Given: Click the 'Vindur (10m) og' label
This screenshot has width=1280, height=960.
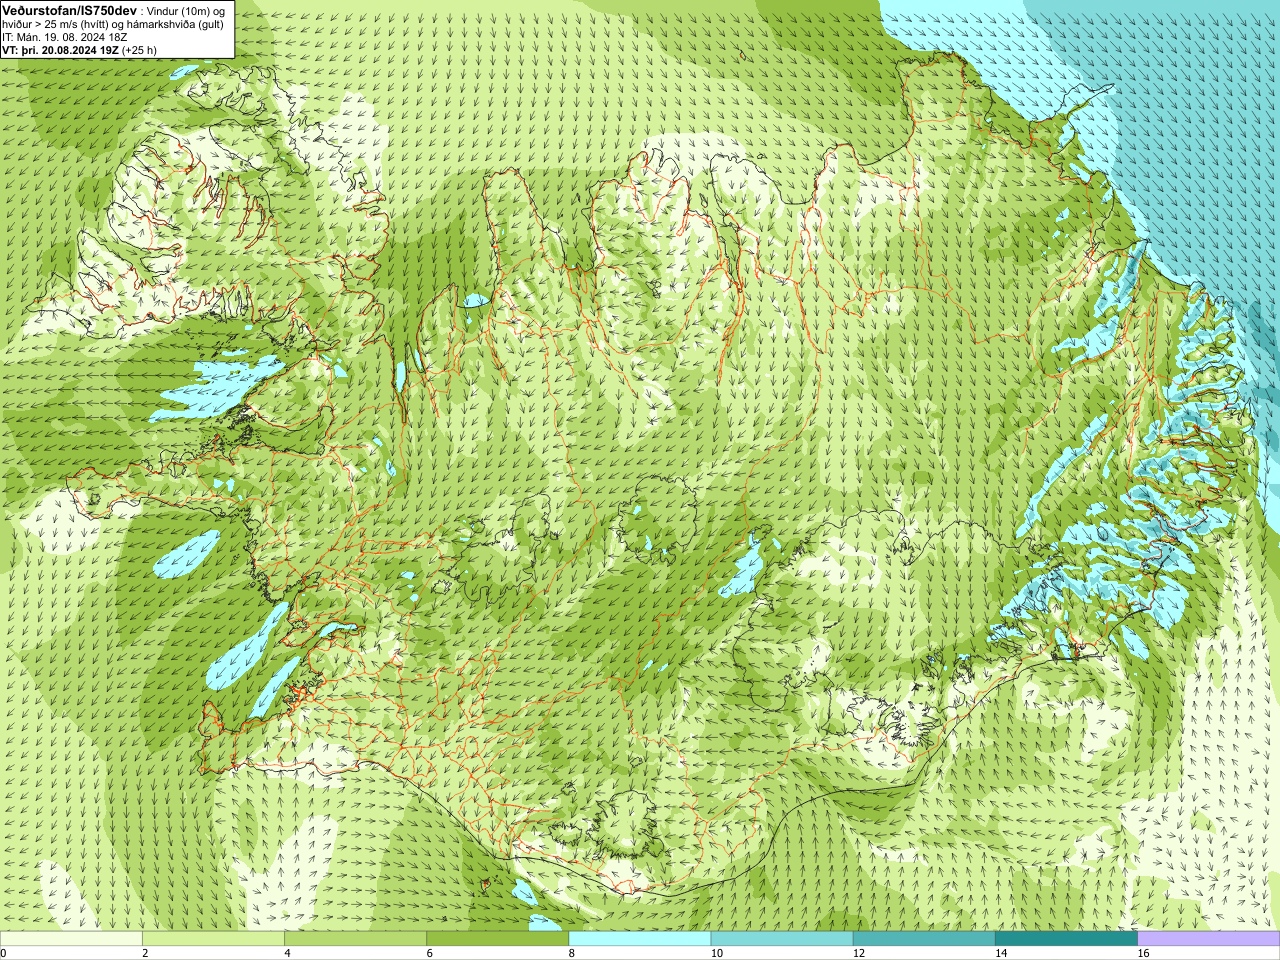Looking at the screenshot, I should coord(186,10).
